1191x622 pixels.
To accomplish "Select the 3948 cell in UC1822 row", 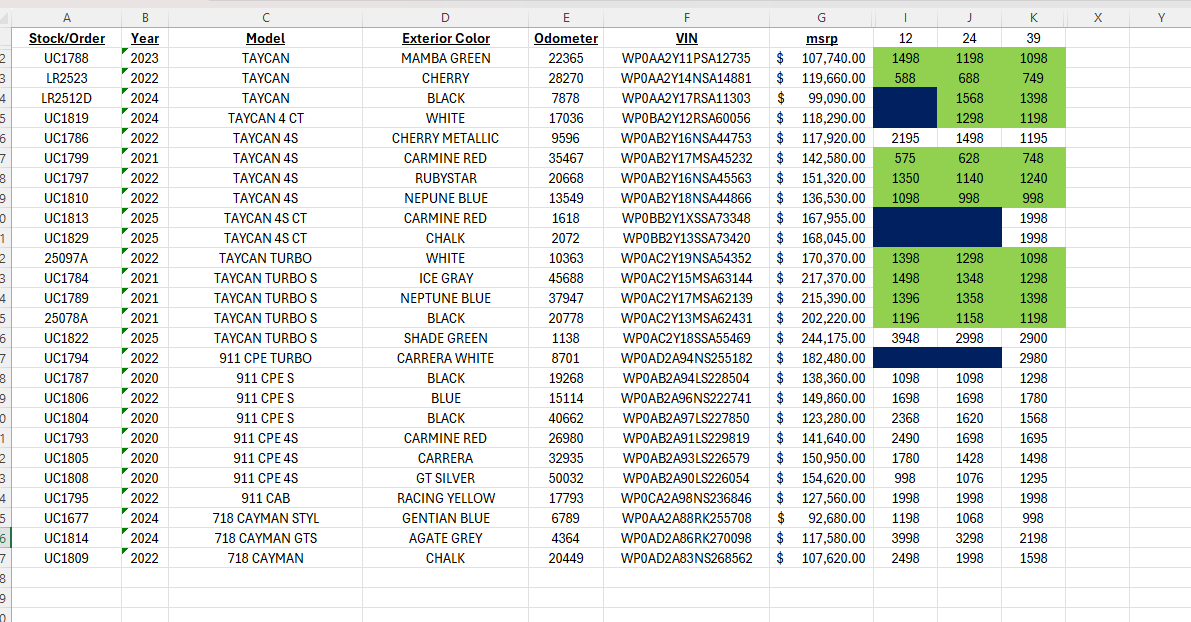I will (905, 338).
